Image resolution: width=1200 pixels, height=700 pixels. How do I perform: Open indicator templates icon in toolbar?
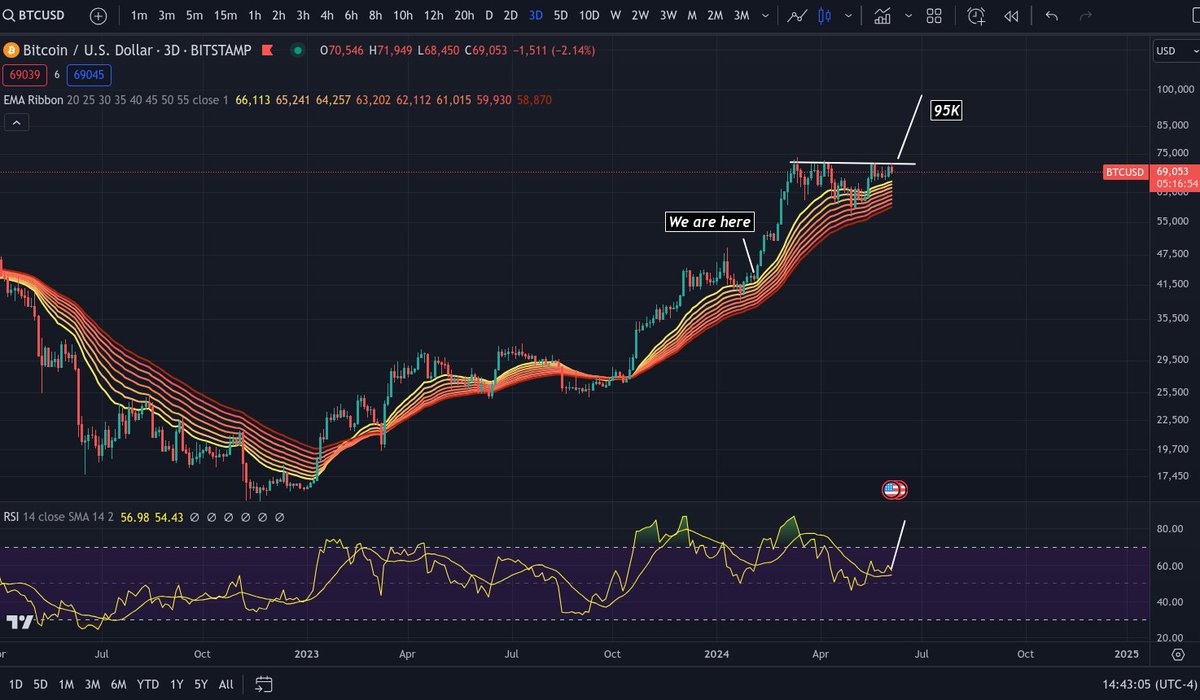coord(907,15)
